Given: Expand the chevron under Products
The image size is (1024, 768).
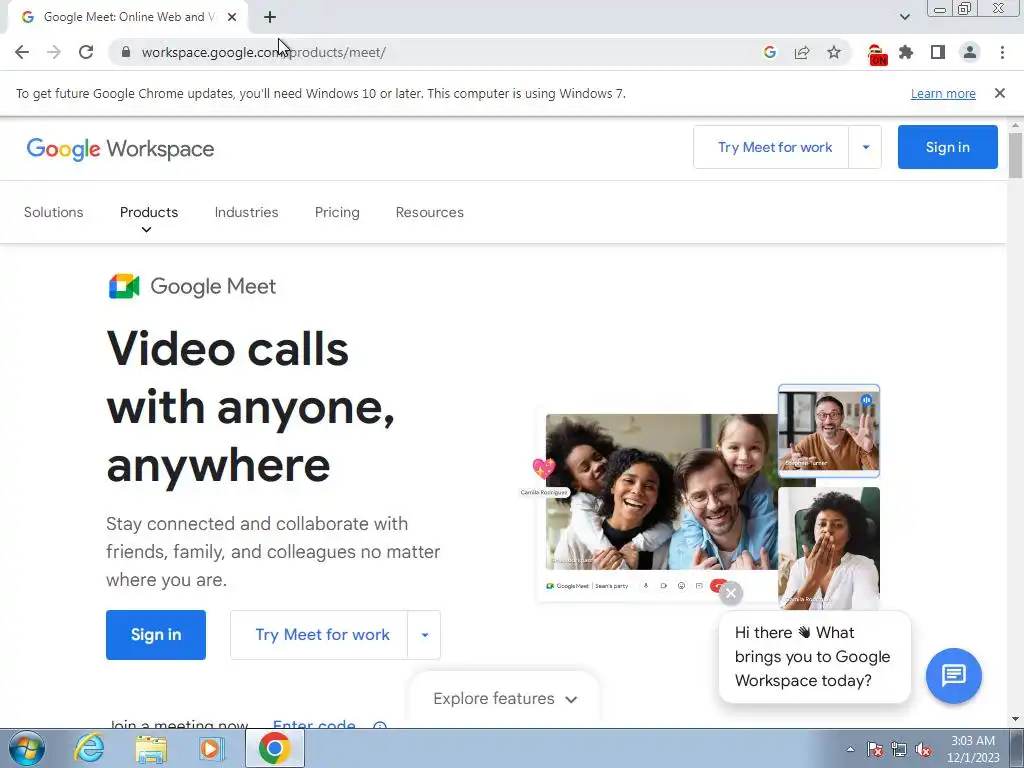Looking at the screenshot, I should point(146,229).
